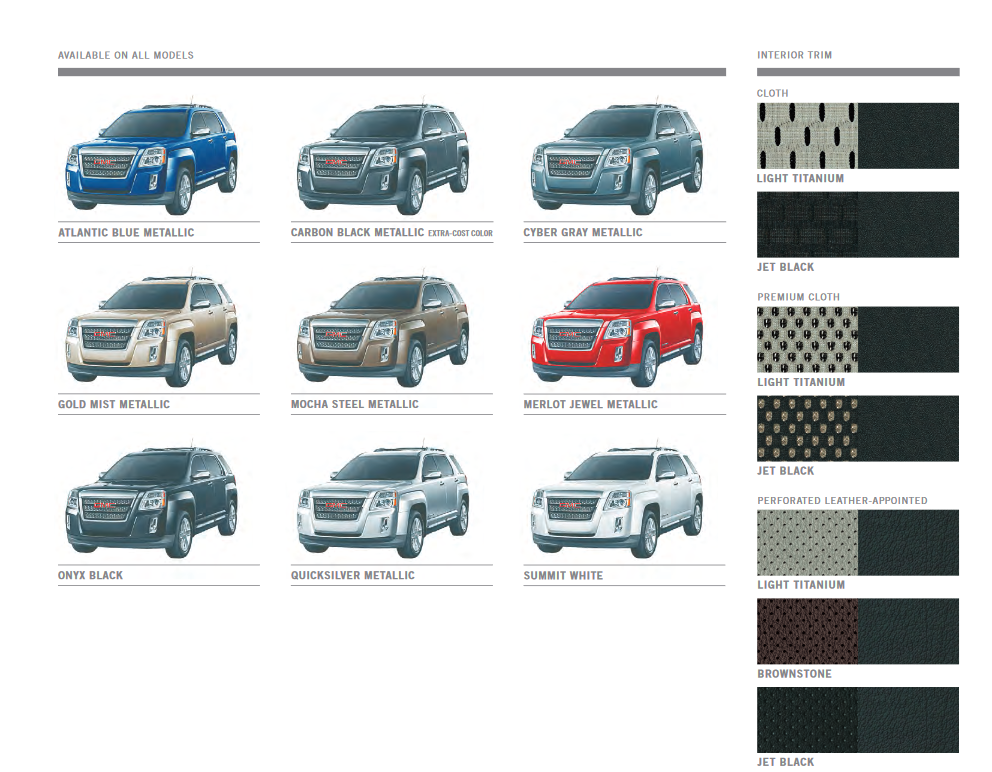Click the Mocha Steel Metallic label
The image size is (992, 772).
coord(355,404)
